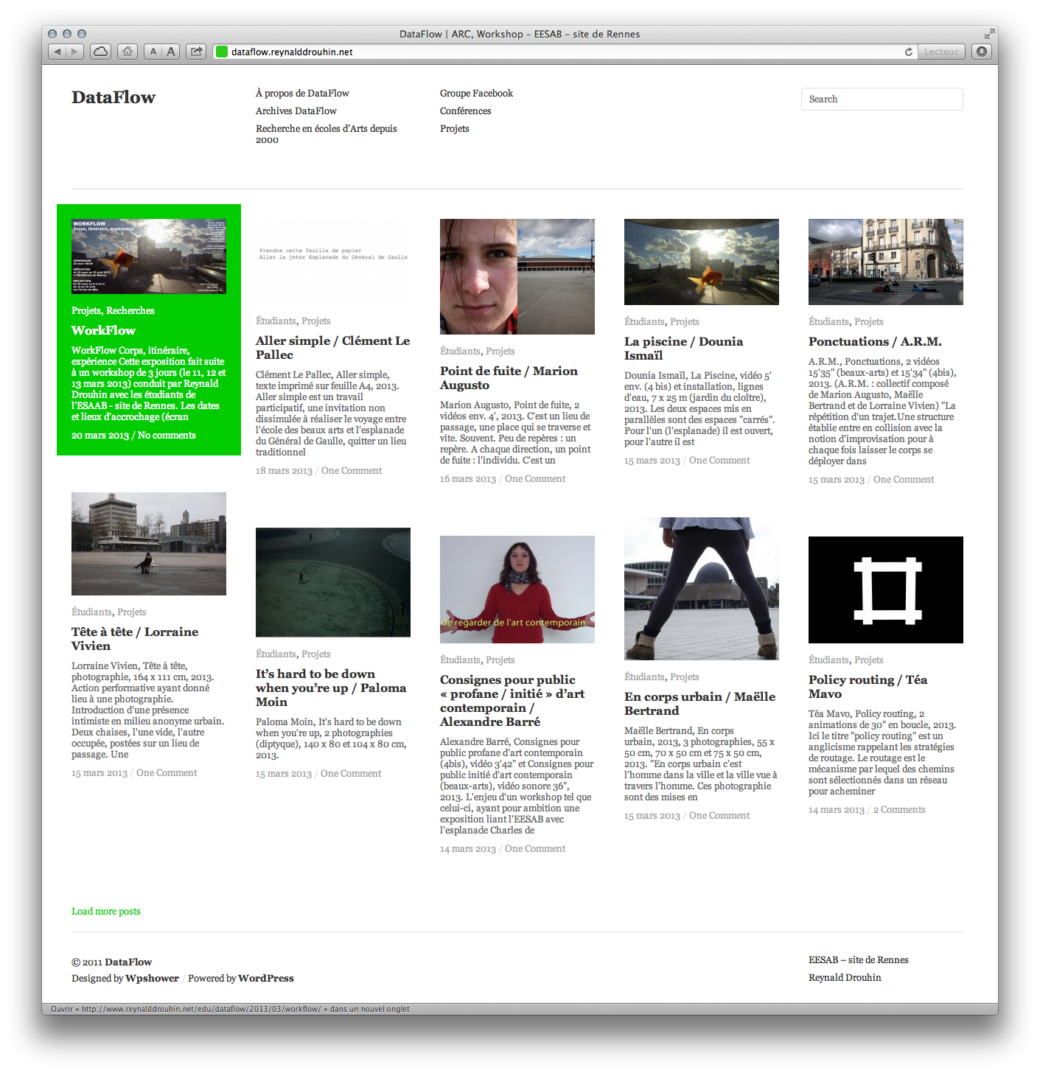Open footer DataFlow copyright link
The image size is (1040, 1073).
[128, 962]
